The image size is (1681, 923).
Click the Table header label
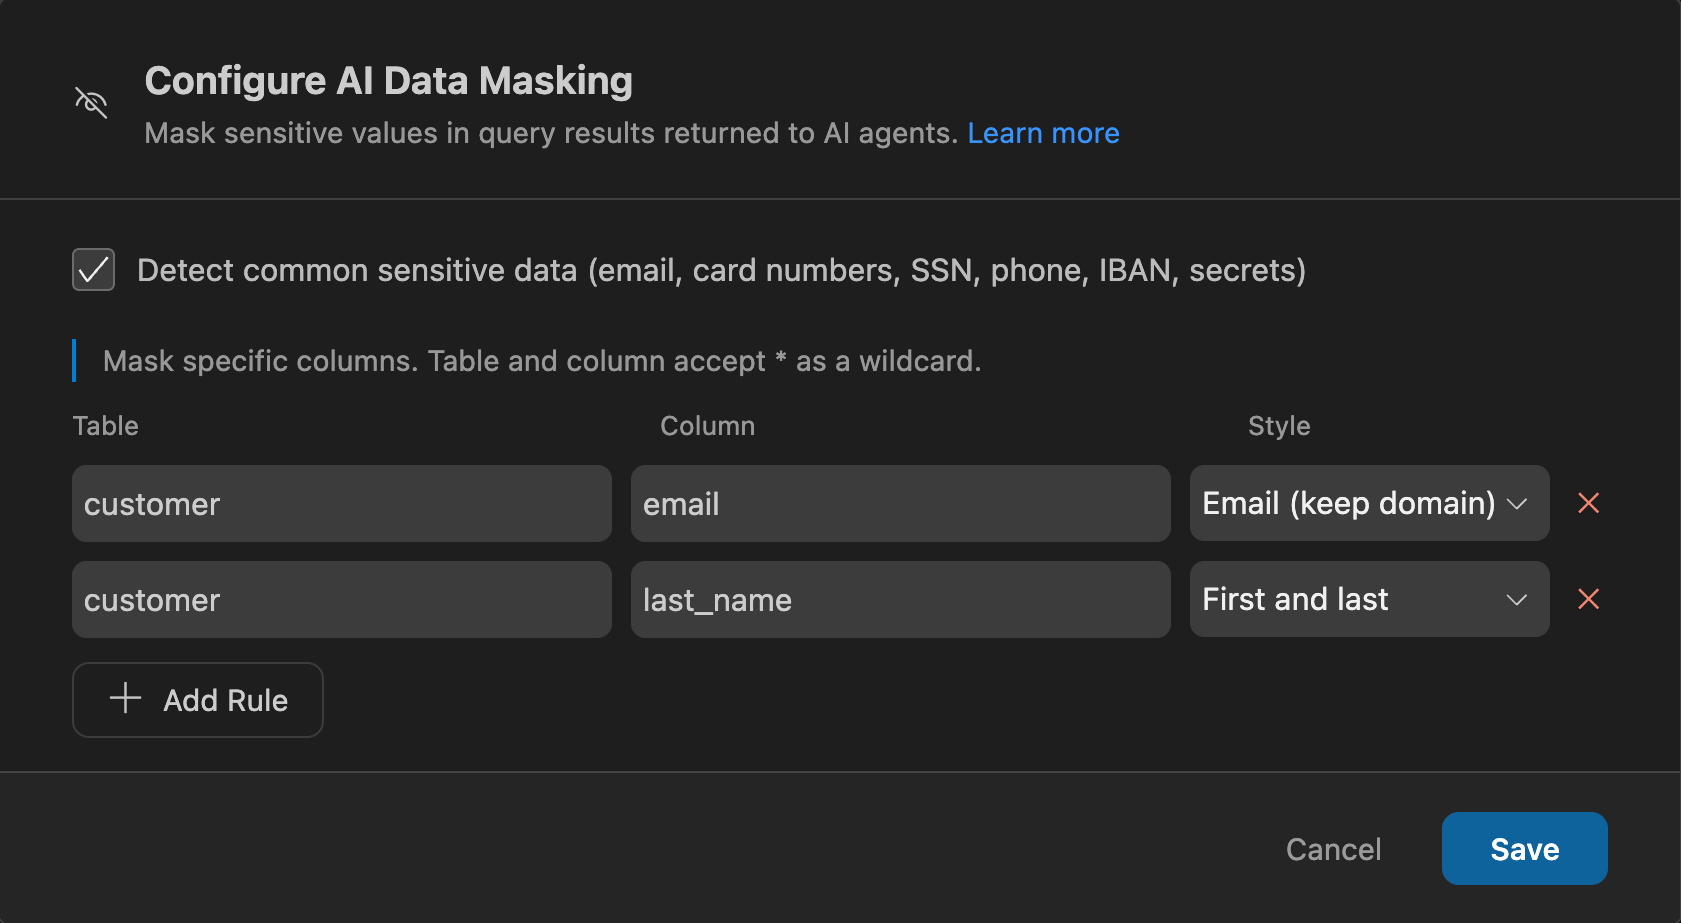[x=105, y=426]
